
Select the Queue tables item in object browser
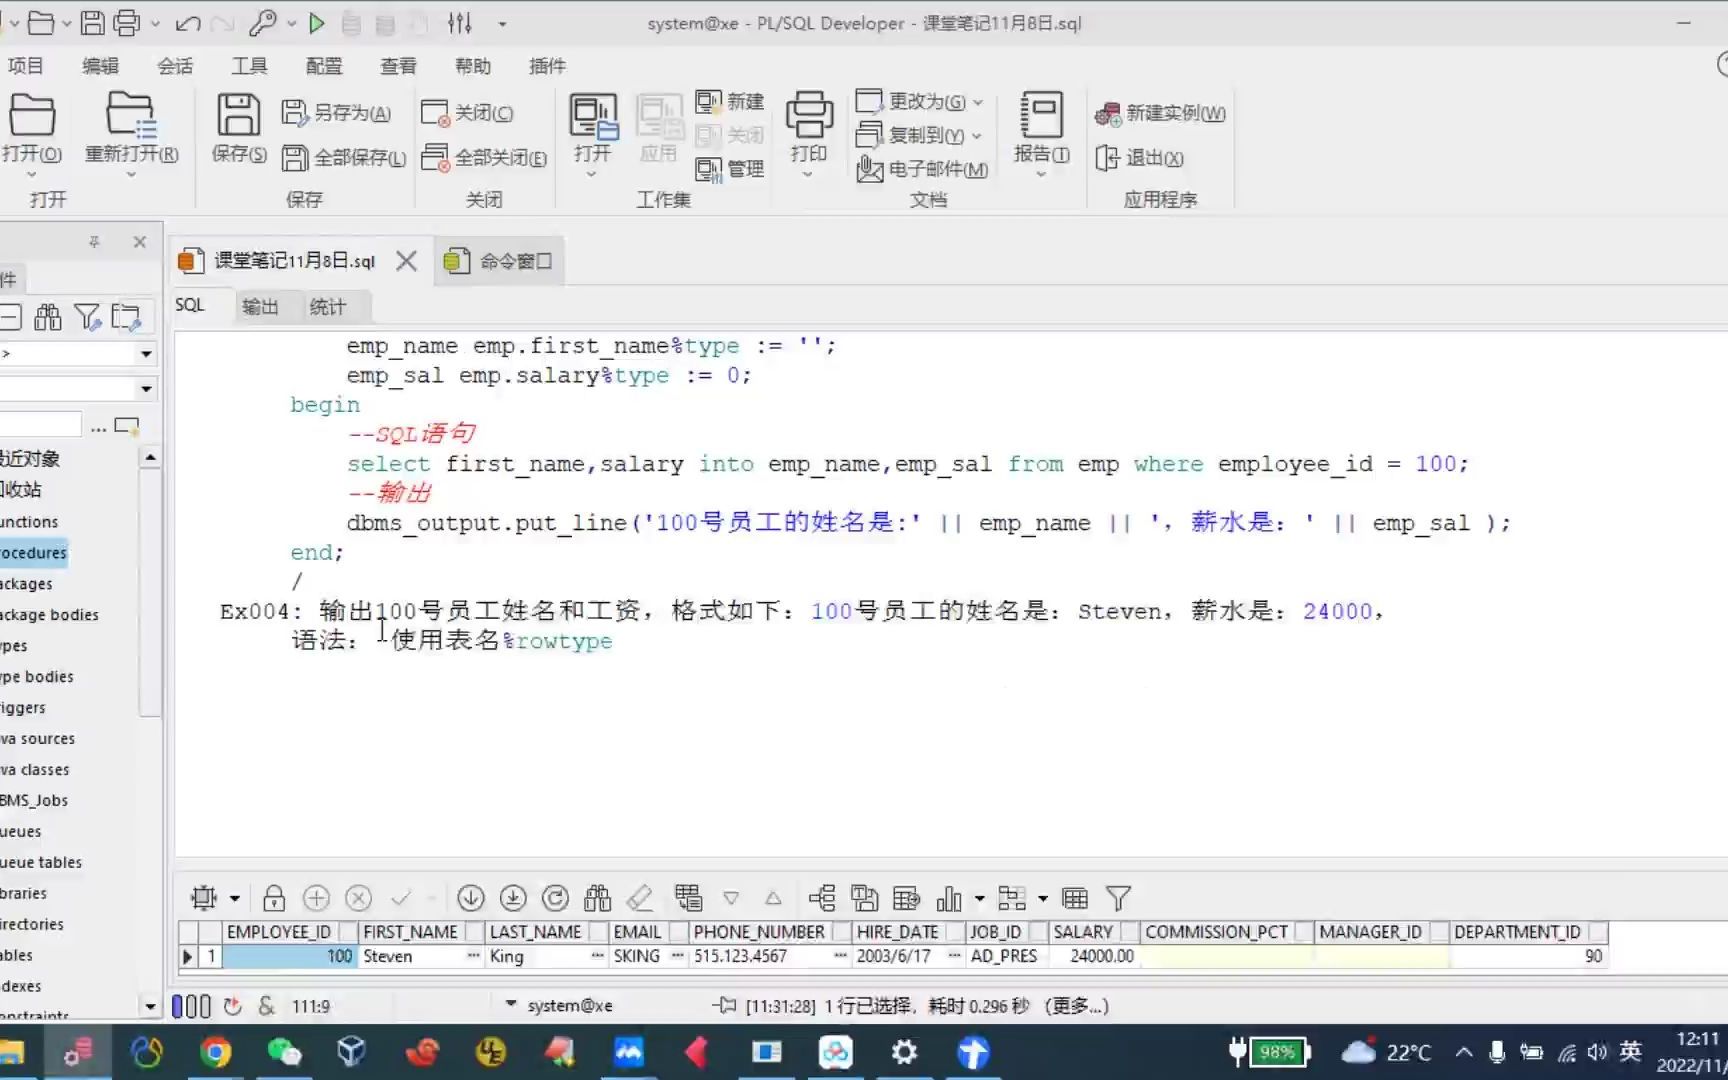(x=42, y=862)
